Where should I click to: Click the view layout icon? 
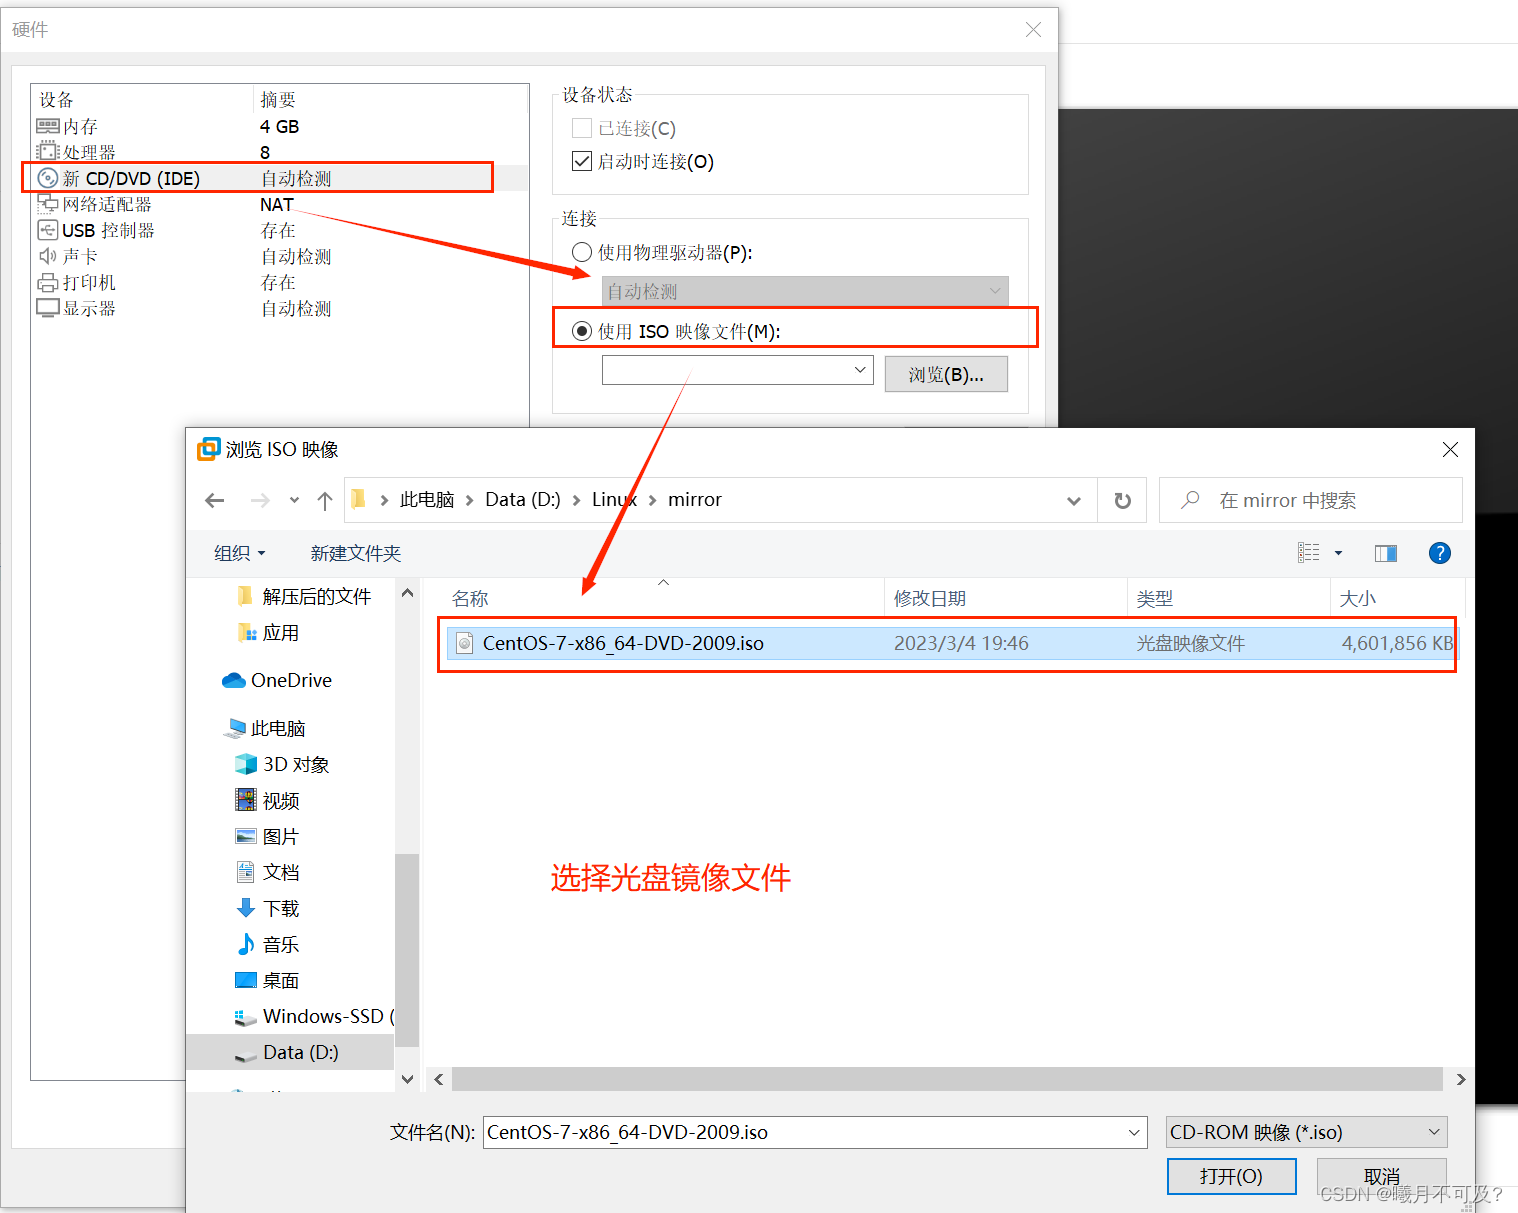pyautogui.click(x=1309, y=553)
